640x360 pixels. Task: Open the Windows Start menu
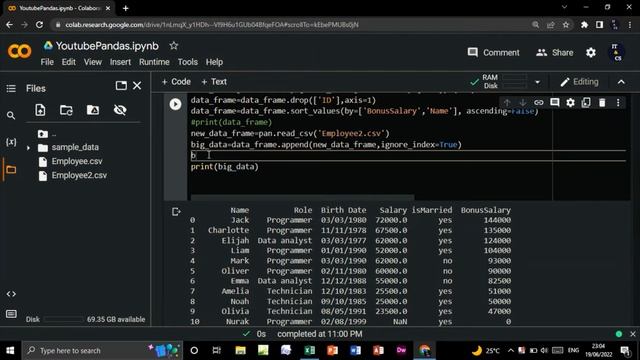pyautogui.click(x=10, y=351)
